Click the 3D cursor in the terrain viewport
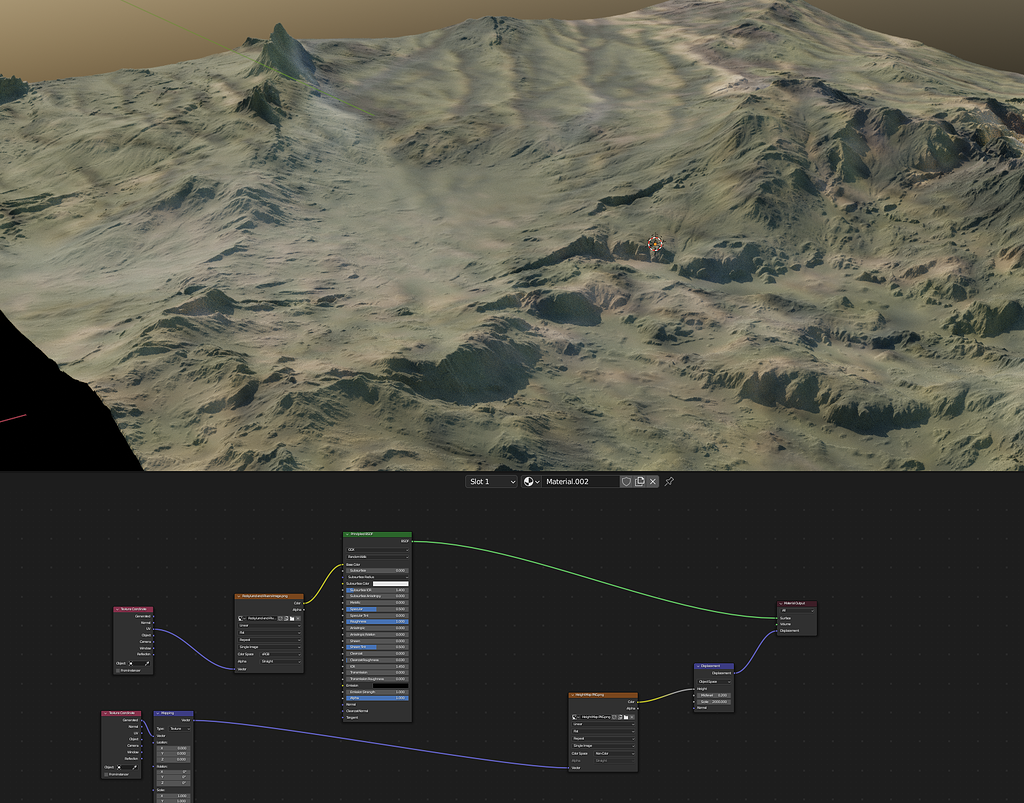The image size is (1024, 803). (655, 244)
